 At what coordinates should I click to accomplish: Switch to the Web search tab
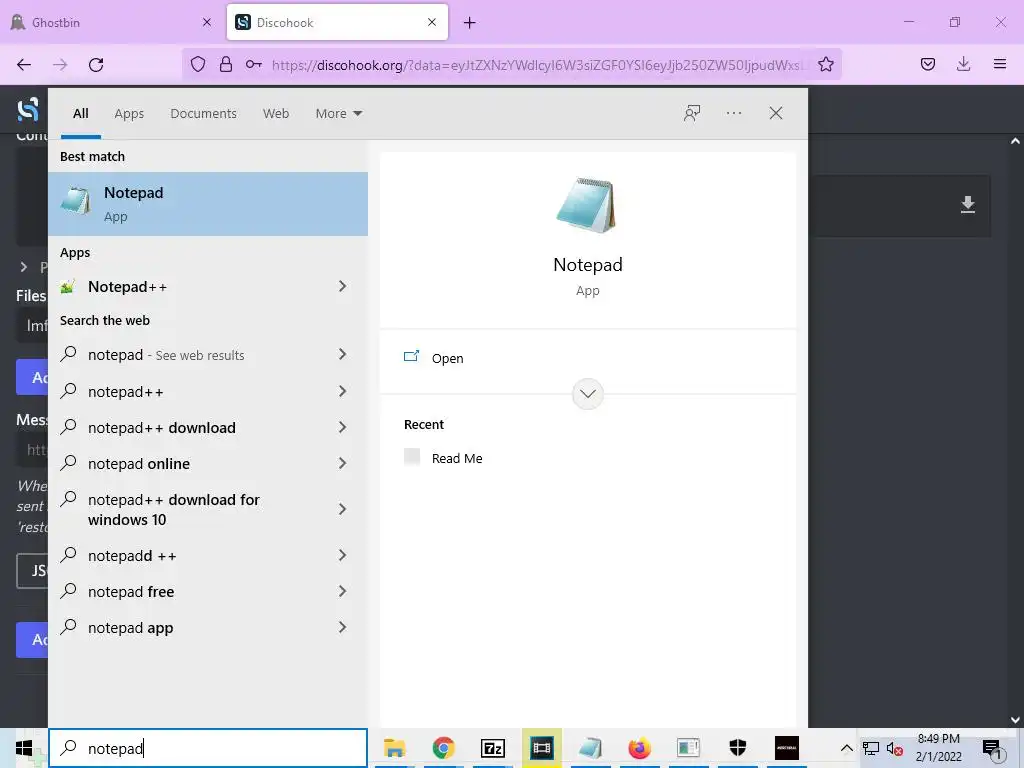pos(276,113)
